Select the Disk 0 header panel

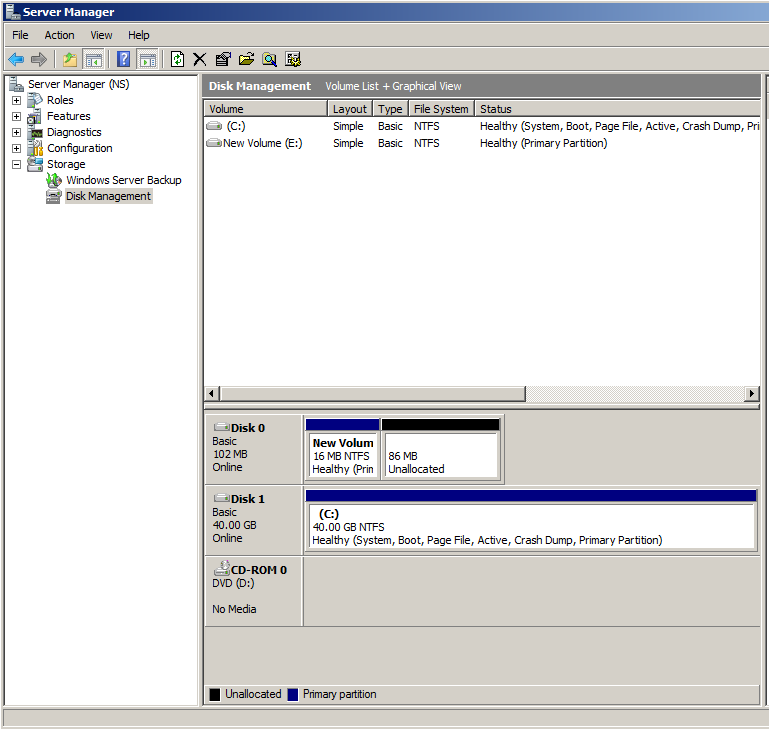tap(254, 449)
